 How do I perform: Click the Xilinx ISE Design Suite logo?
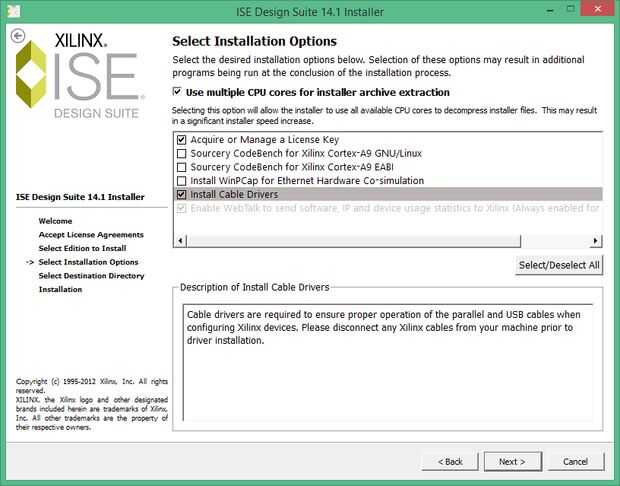[x=80, y=76]
